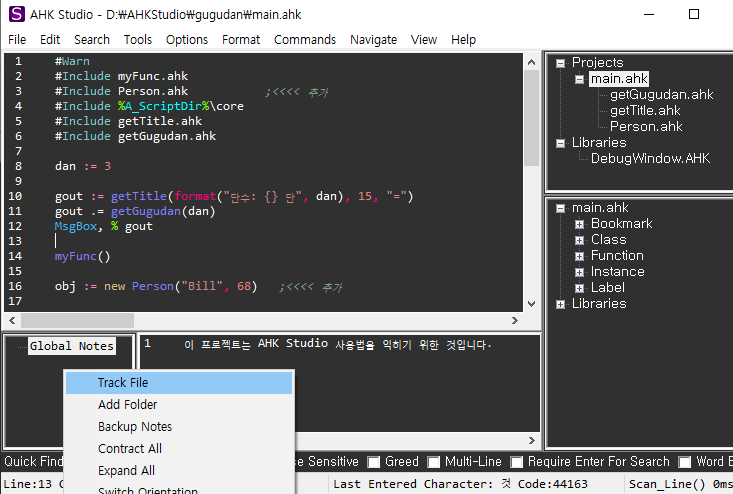Select Person.ahk in the project tree
Screen dimensions: 733x494
646,127
